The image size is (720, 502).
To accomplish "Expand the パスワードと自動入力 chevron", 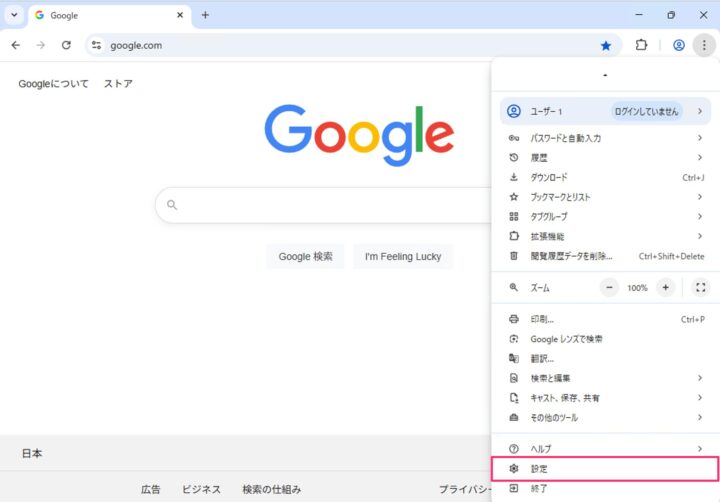I will [700, 138].
